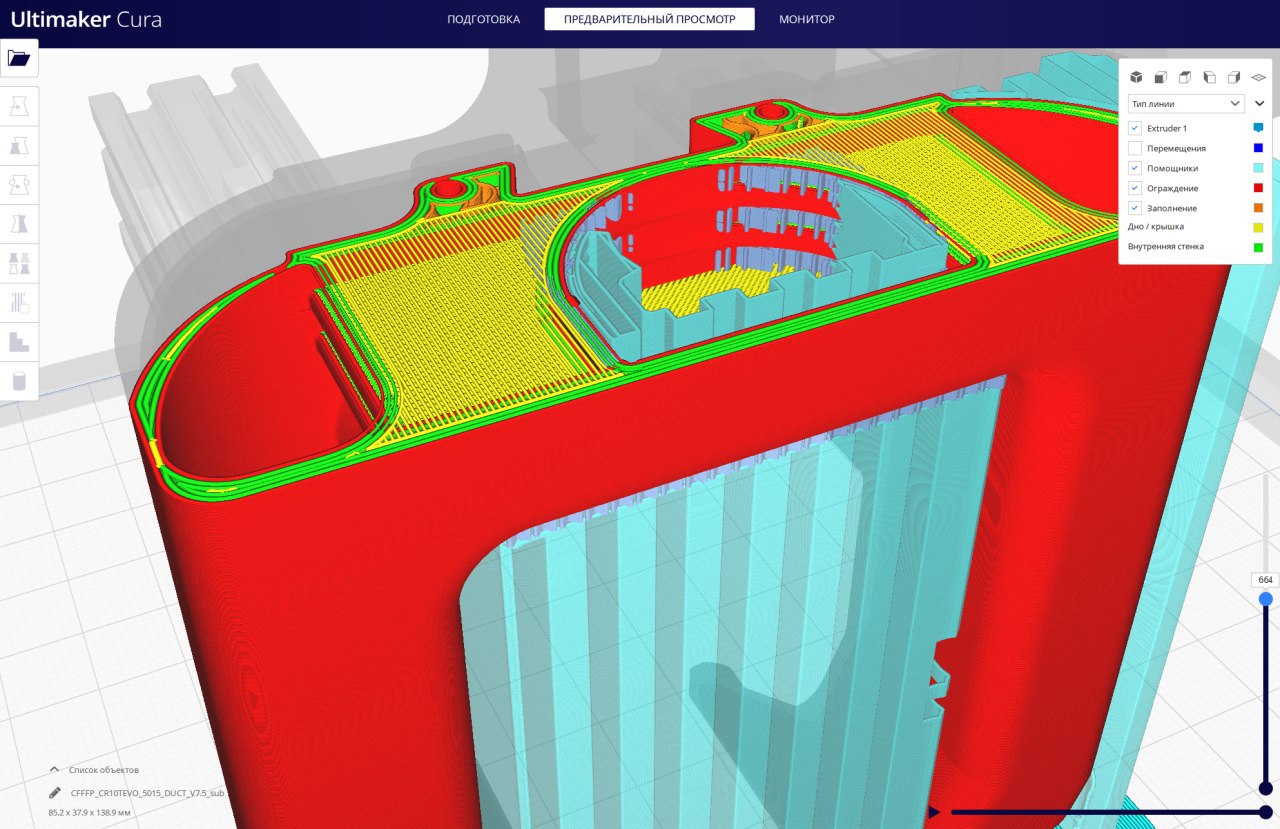The height and width of the screenshot is (829, 1280).
Task: Switch to ПРЕДВАРИТЕЛЬНЫЙ ПРОСМОТР stage
Action: coord(649,19)
